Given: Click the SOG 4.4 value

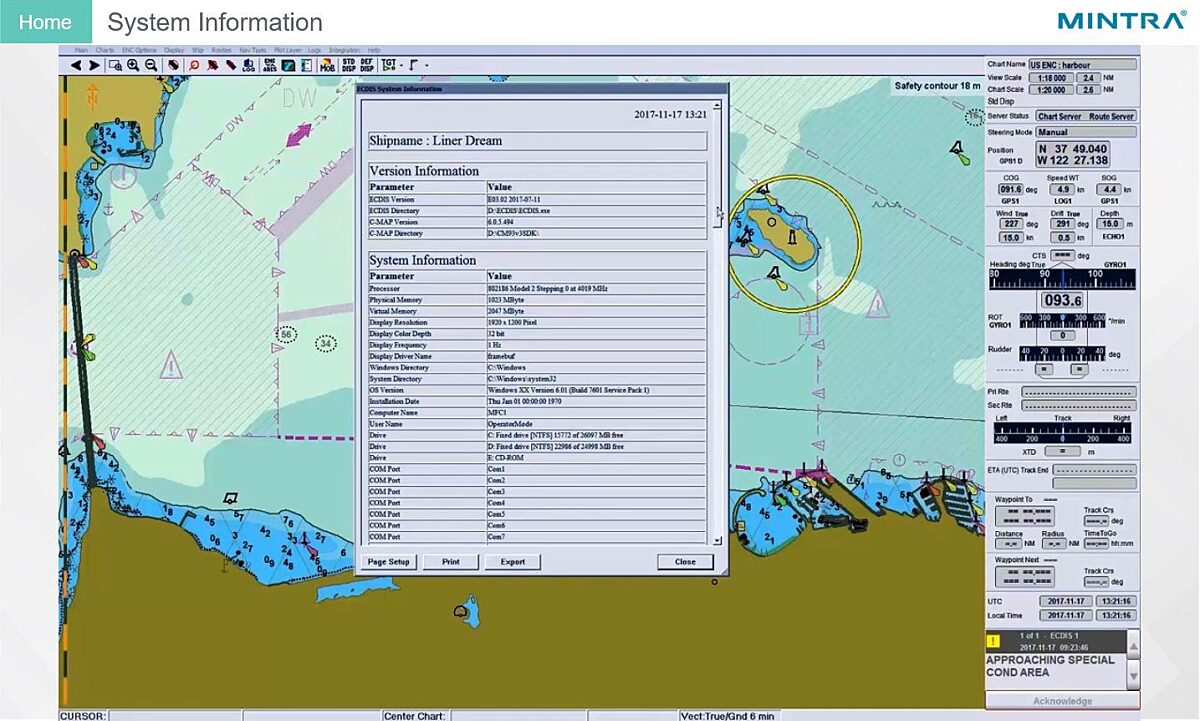Looking at the screenshot, I should tap(1109, 189).
